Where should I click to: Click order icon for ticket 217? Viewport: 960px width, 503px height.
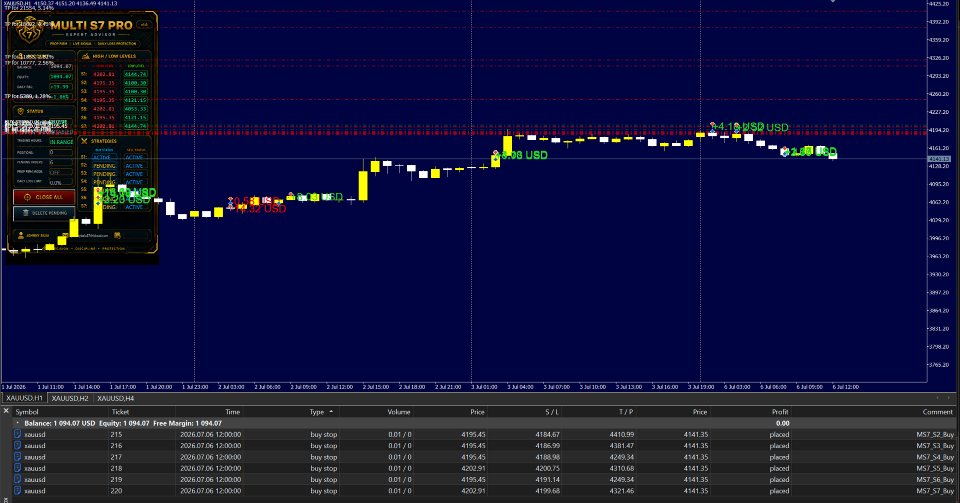(18, 457)
